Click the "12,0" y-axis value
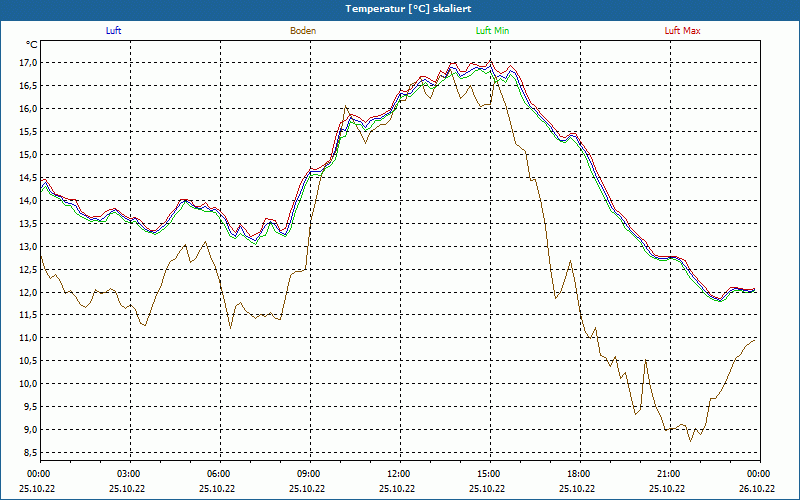This screenshot has width=800, height=500. [28, 292]
